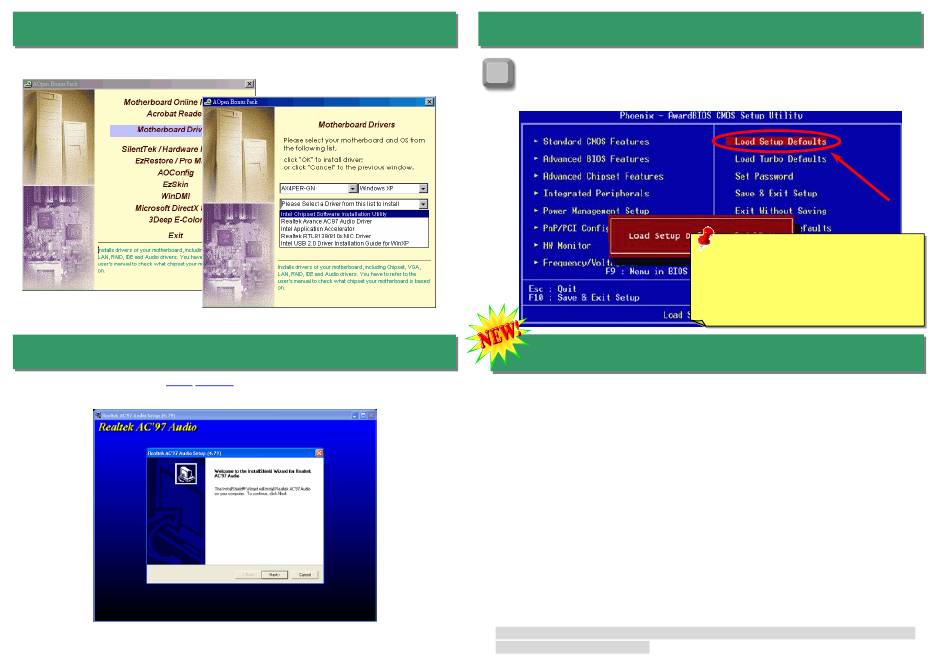Image resolution: width=950 pixels, height=659 pixels.
Task: Open Advanced Chipset Features in BIOS menu
Action: pyautogui.click(x=603, y=176)
